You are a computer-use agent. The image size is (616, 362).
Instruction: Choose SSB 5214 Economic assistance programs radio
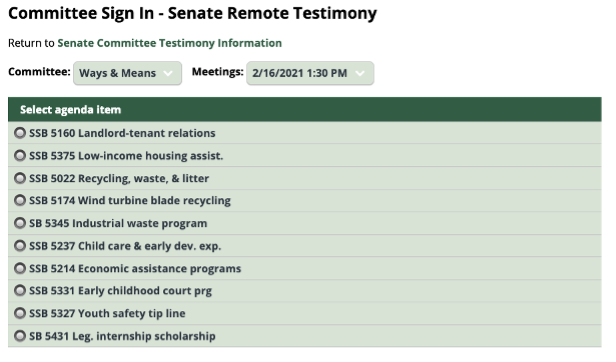pyautogui.click(x=20, y=268)
